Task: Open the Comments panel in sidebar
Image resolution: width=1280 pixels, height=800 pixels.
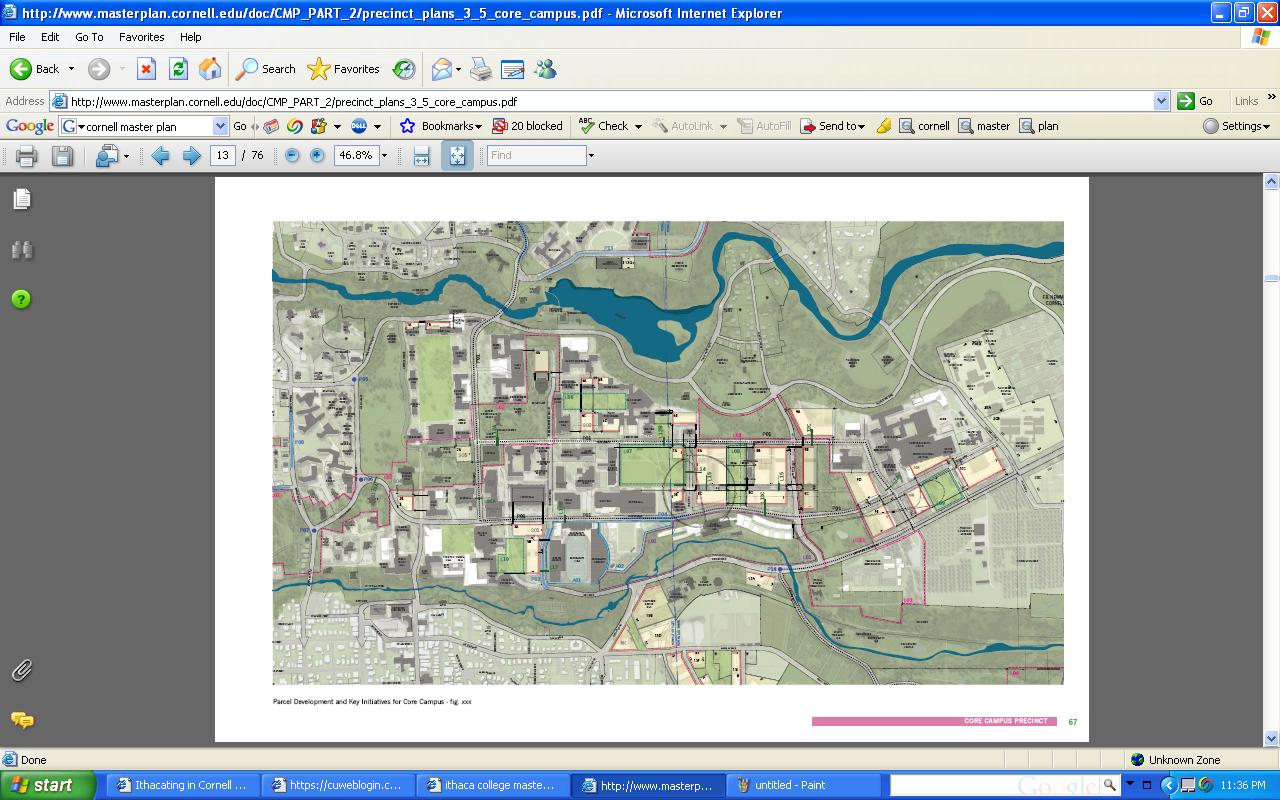Action: coord(22,720)
